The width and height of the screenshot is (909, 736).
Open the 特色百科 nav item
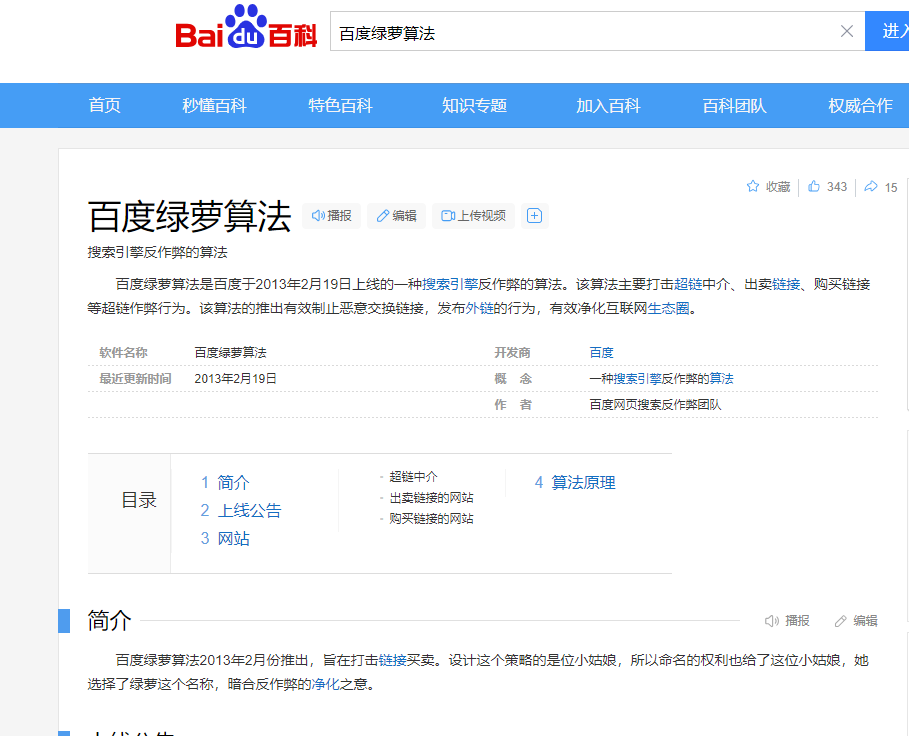[x=340, y=105]
